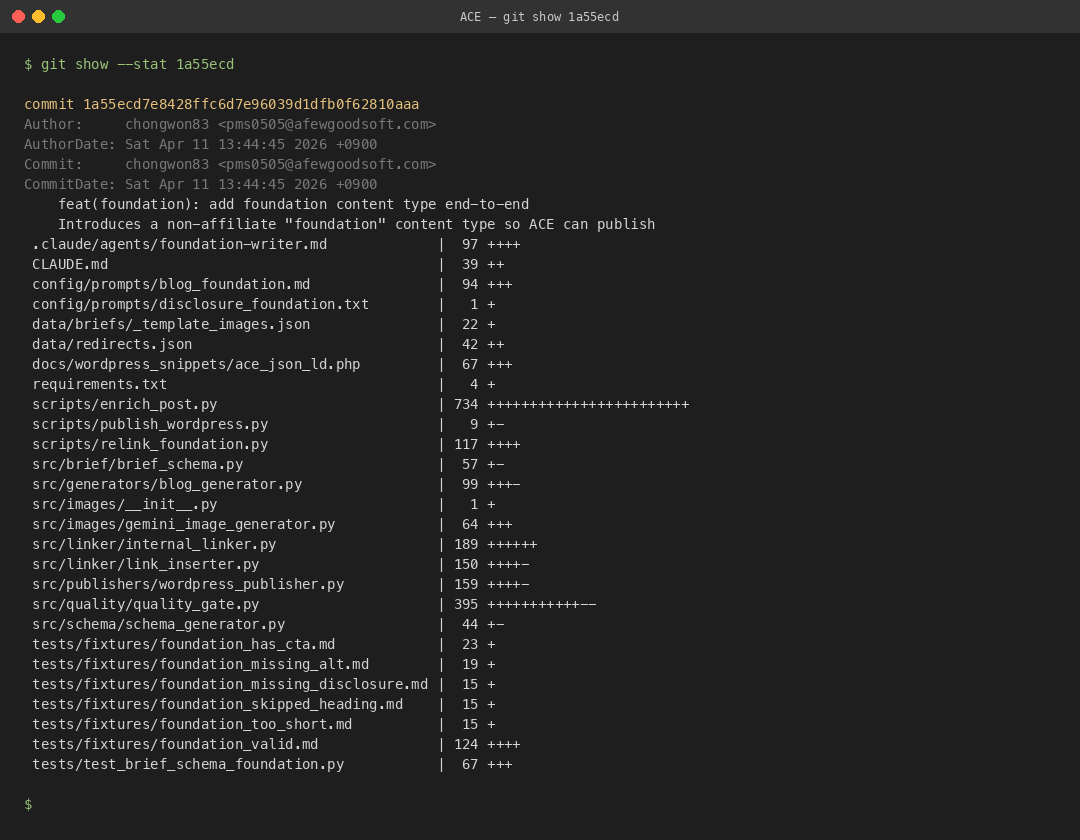Select src/publishers/wordpress_publisher.py path
This screenshot has height=840, width=1080.
(x=188, y=584)
